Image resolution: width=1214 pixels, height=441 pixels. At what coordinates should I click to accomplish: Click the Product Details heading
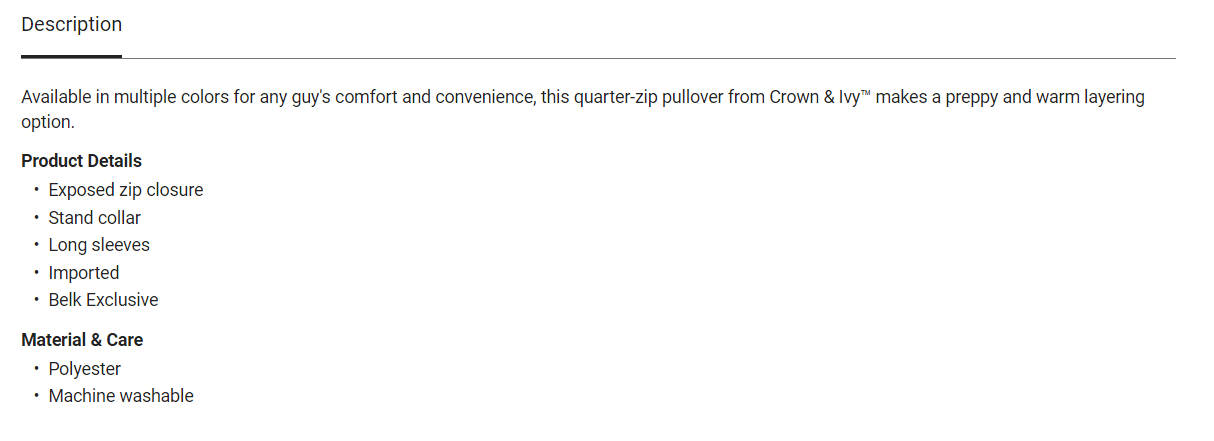tap(81, 161)
